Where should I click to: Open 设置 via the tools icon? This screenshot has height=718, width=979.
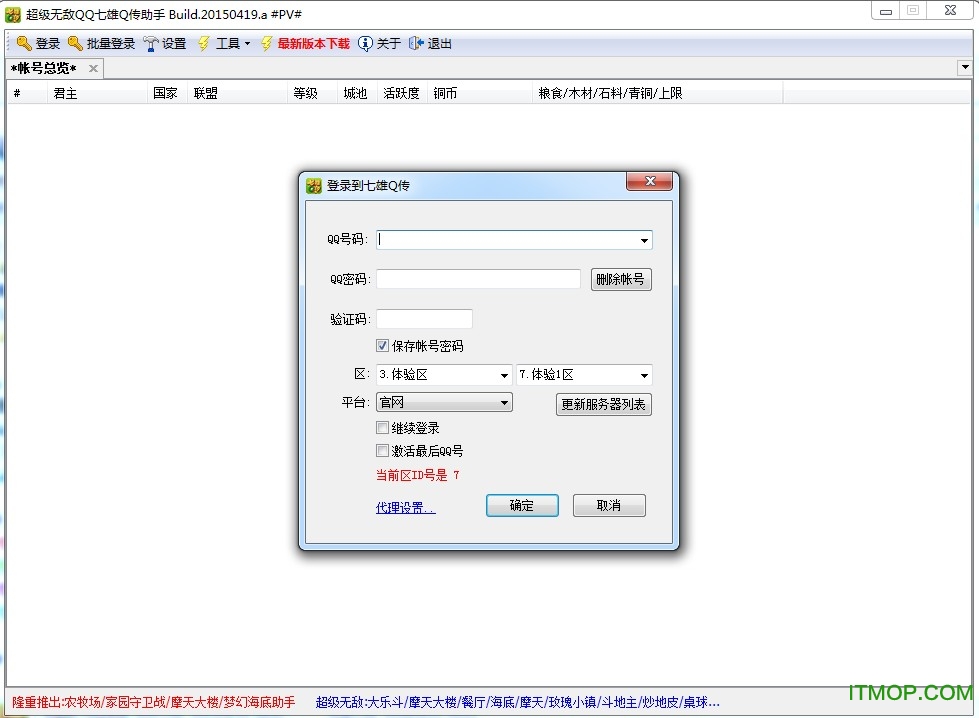151,43
